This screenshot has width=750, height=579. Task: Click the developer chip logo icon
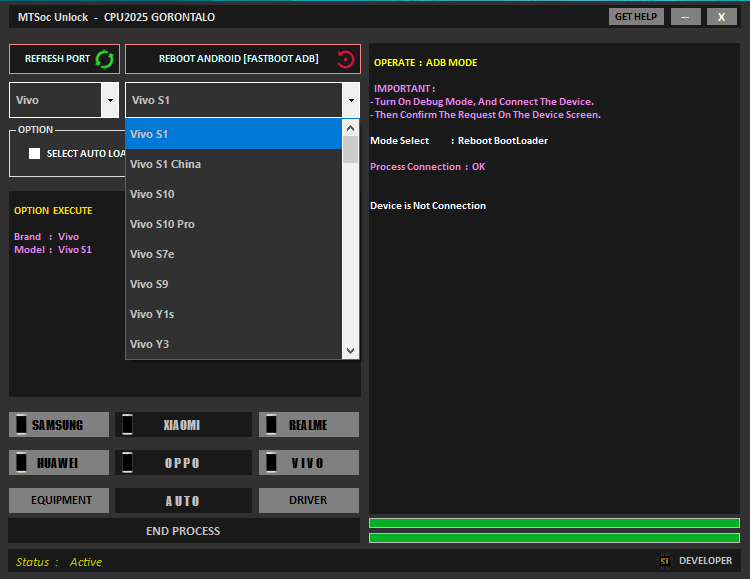665,561
